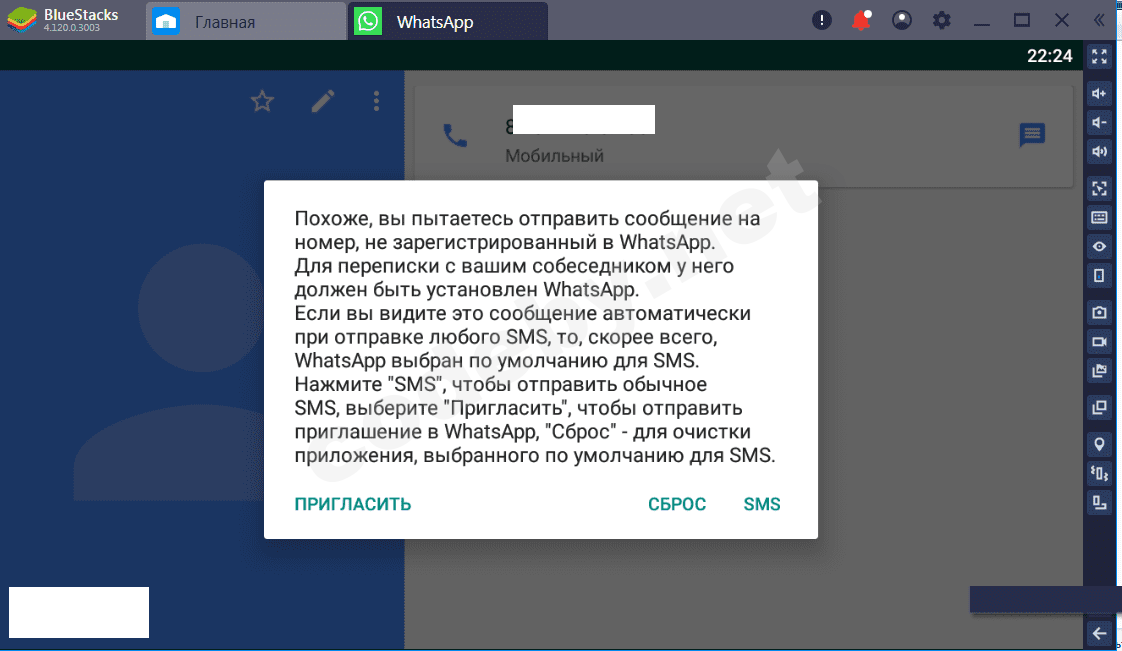Collapse the sidebar with the double chevron

tap(1099, 20)
